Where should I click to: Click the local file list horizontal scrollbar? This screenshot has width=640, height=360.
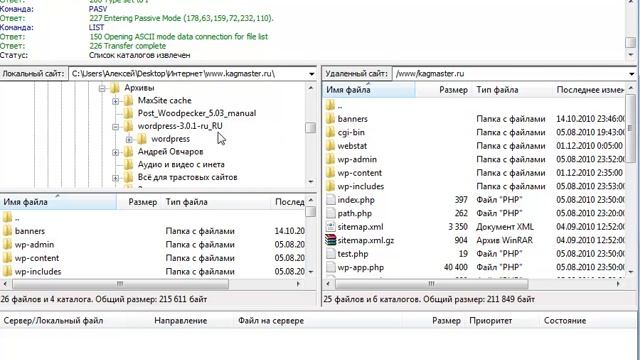coord(120,284)
